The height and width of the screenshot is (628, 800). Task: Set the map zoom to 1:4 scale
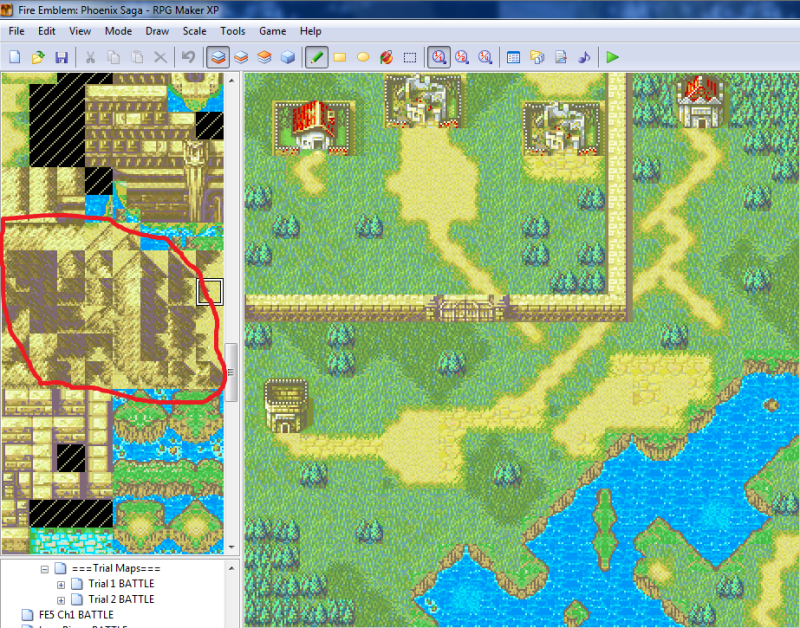(x=485, y=57)
